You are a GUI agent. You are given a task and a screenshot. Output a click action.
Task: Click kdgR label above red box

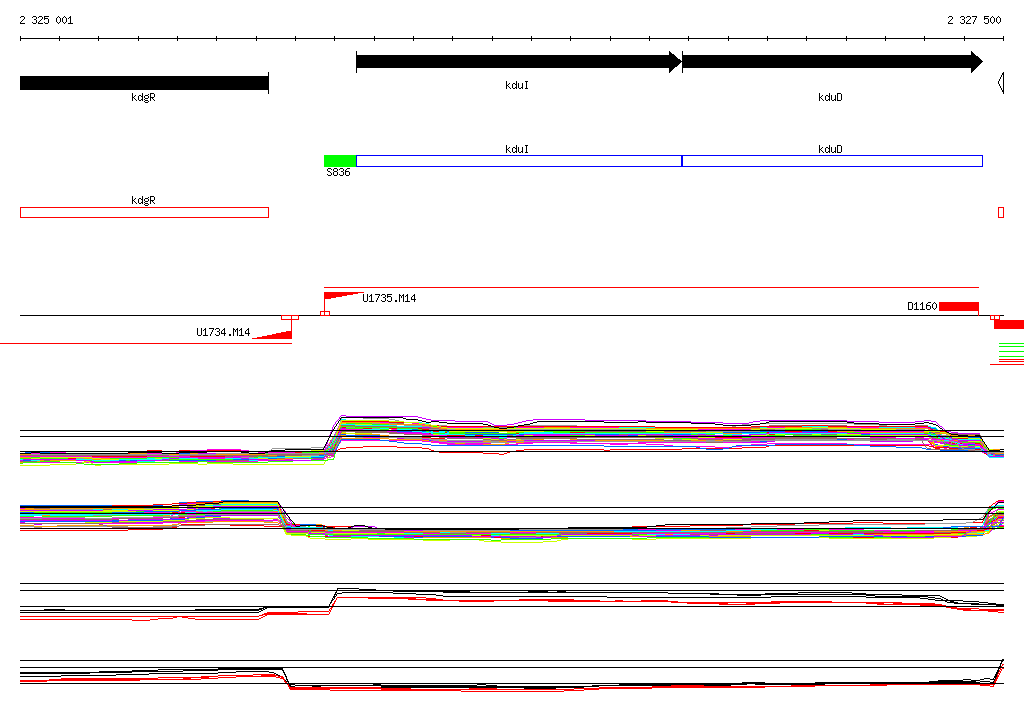click(144, 200)
